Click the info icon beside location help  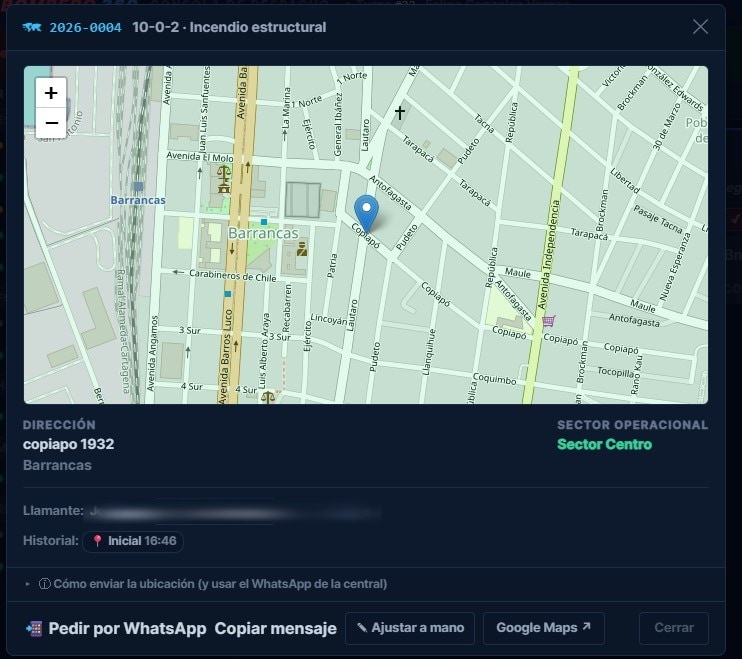[x=44, y=584]
